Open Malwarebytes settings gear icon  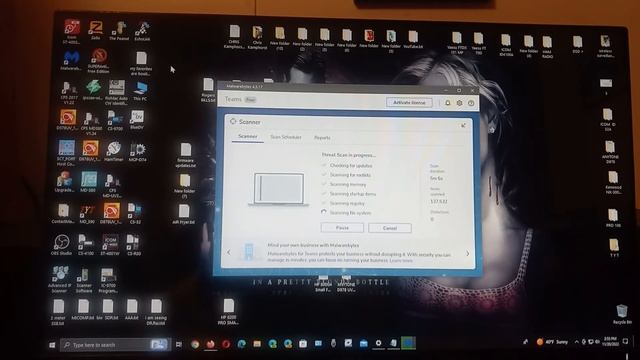[x=459, y=103]
